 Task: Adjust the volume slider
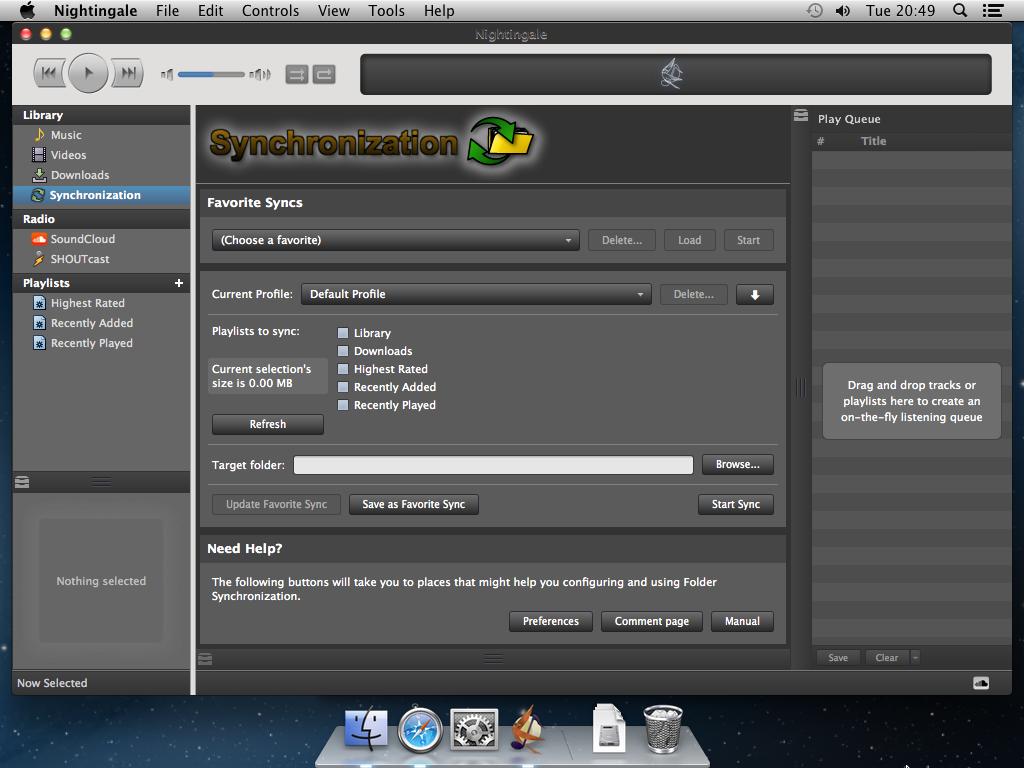pyautogui.click(x=211, y=74)
